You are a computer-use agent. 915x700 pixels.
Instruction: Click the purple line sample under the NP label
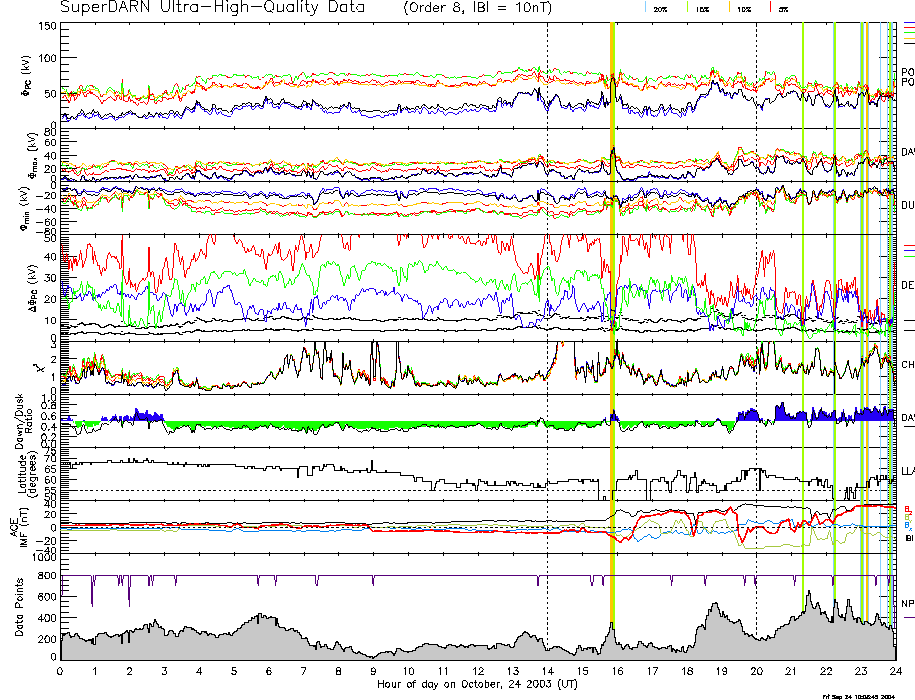pos(909,617)
